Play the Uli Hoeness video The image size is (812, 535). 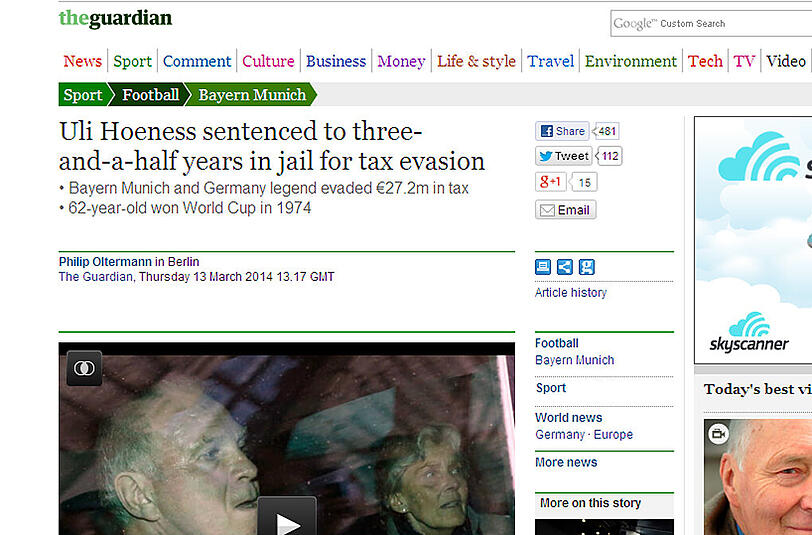click(286, 518)
